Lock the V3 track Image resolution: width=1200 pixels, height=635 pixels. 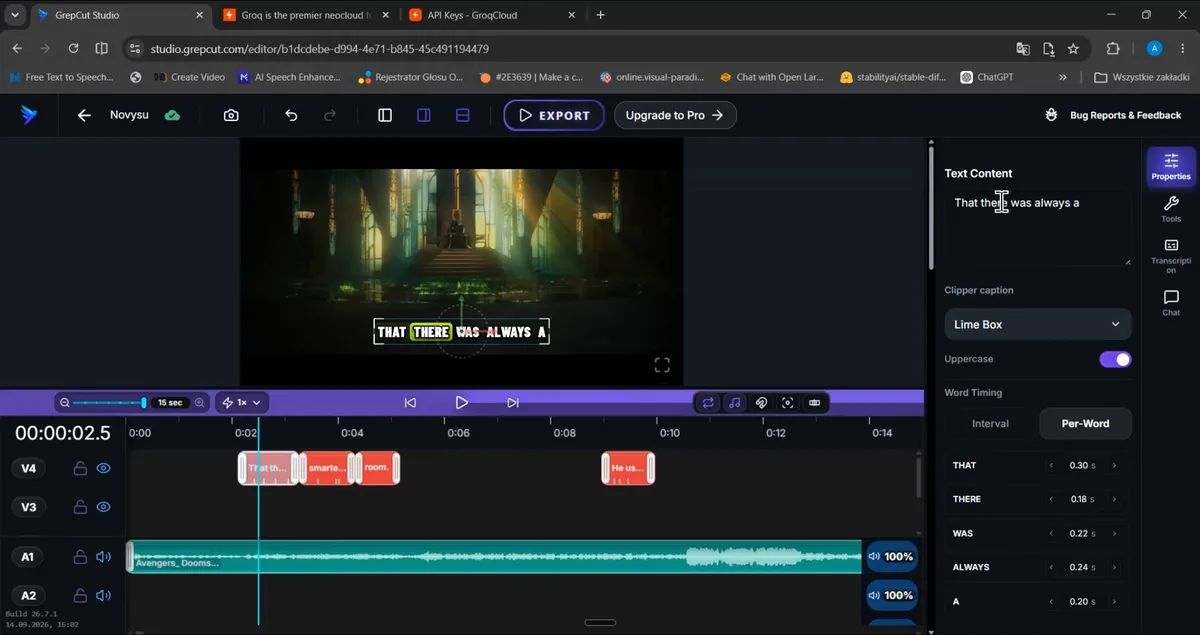[78, 507]
